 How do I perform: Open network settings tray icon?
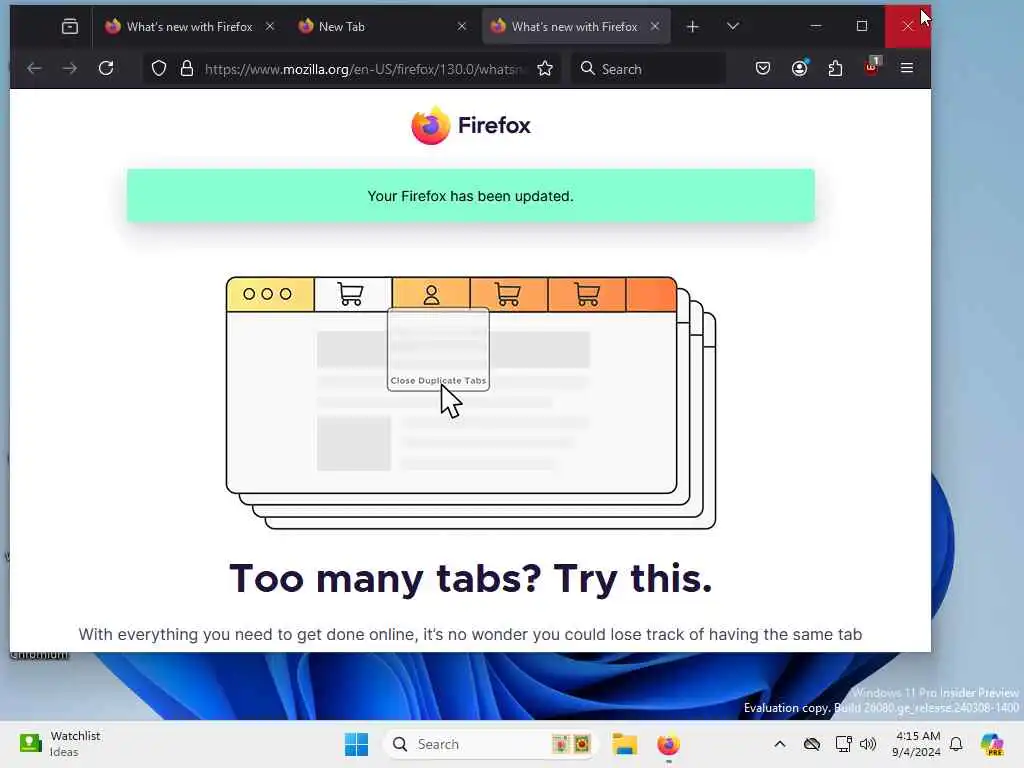coord(843,744)
